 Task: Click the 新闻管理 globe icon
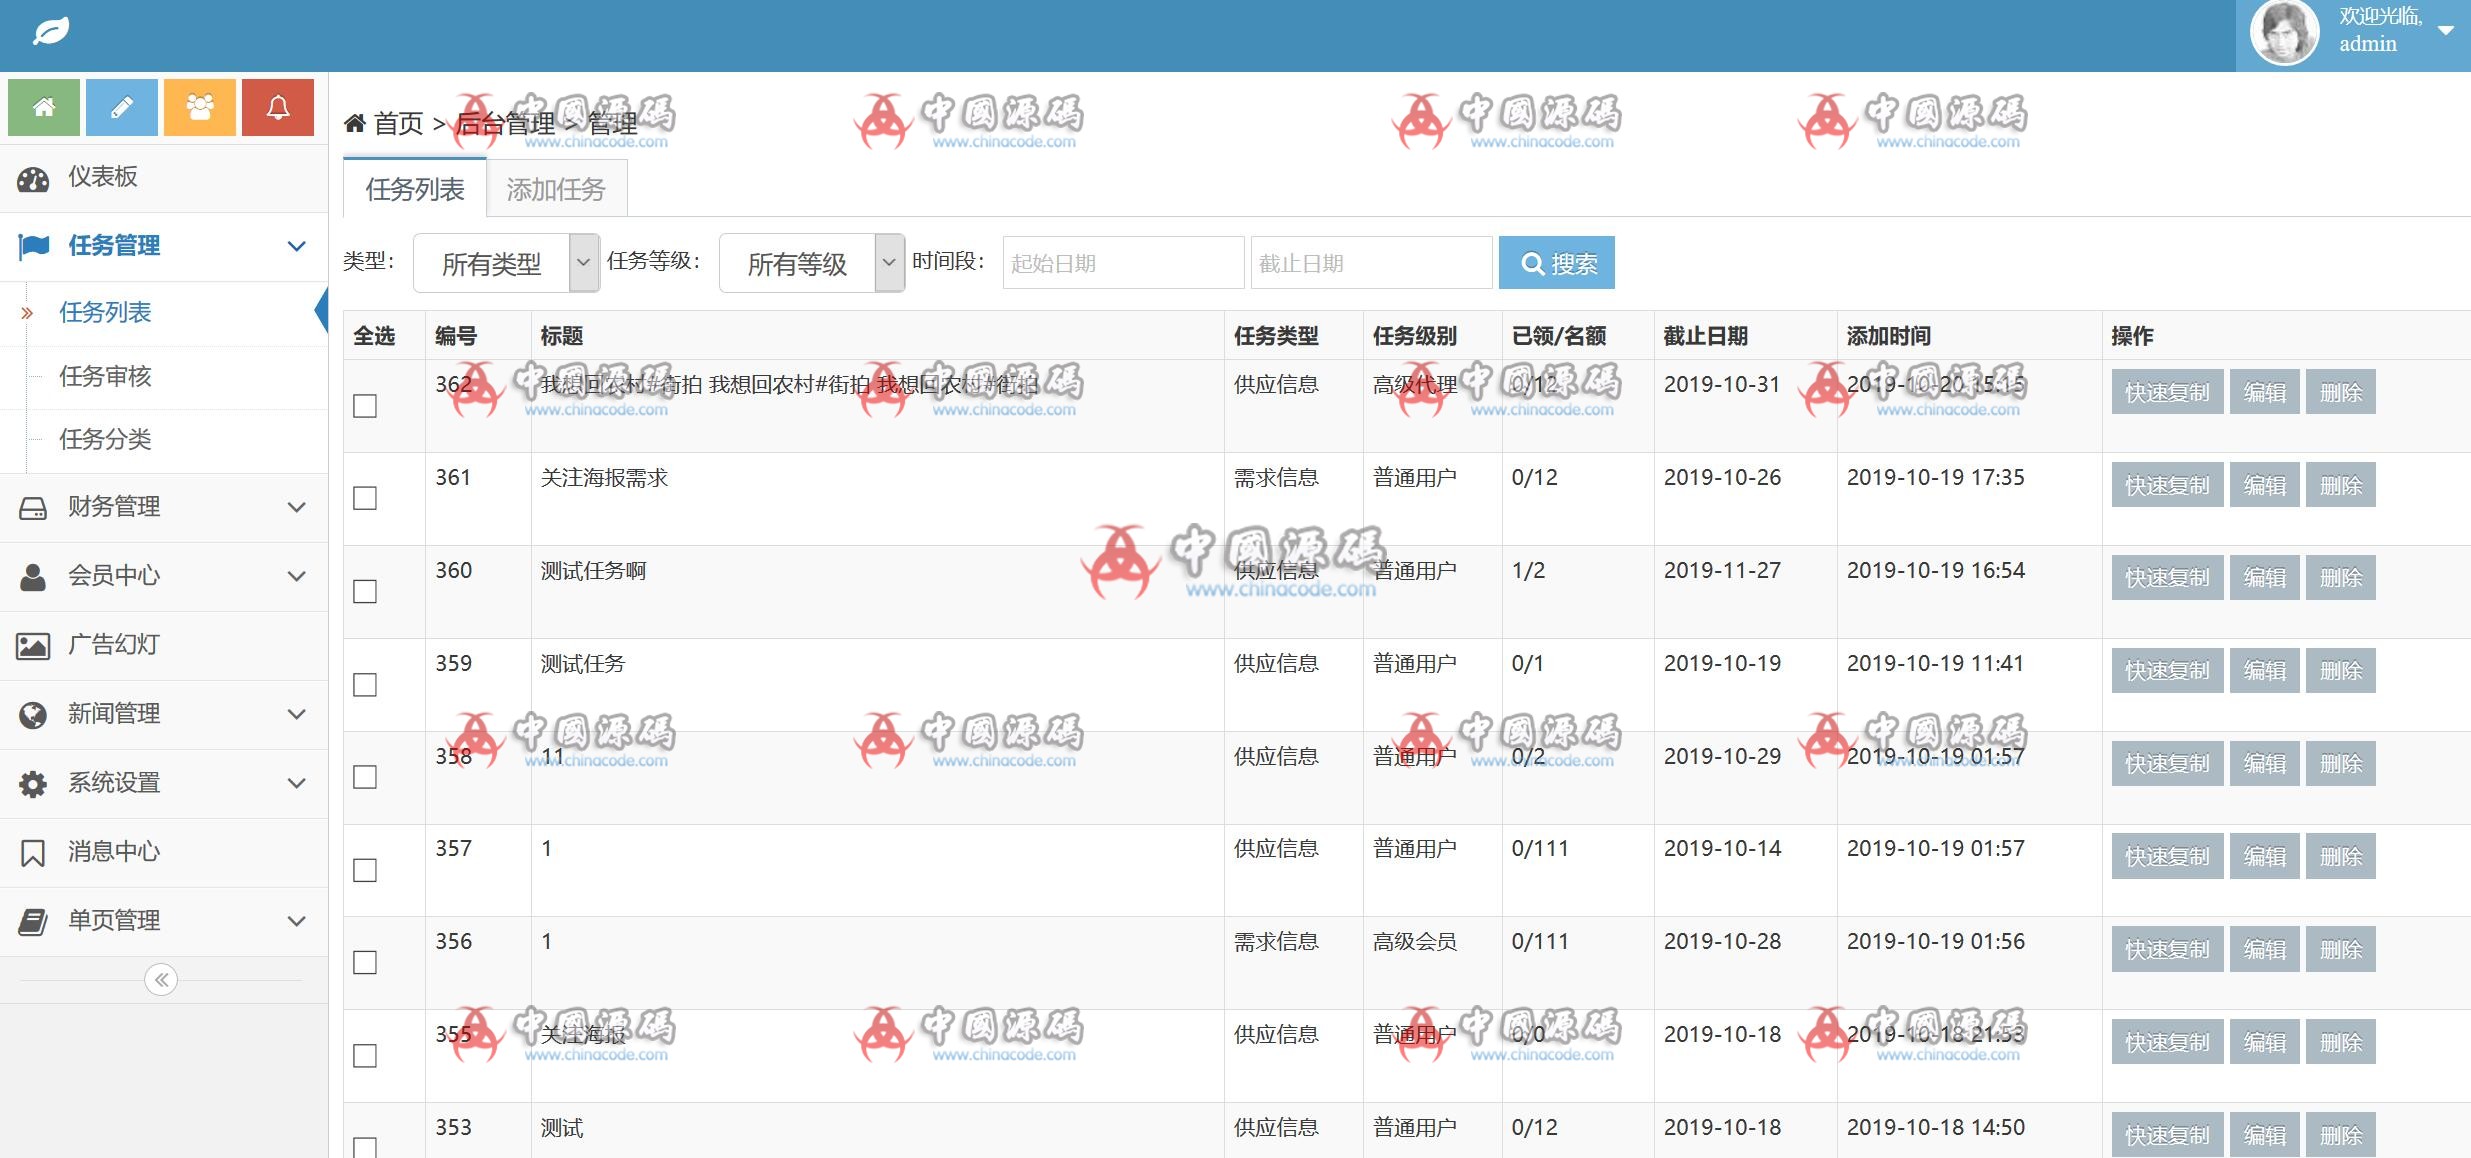33,714
